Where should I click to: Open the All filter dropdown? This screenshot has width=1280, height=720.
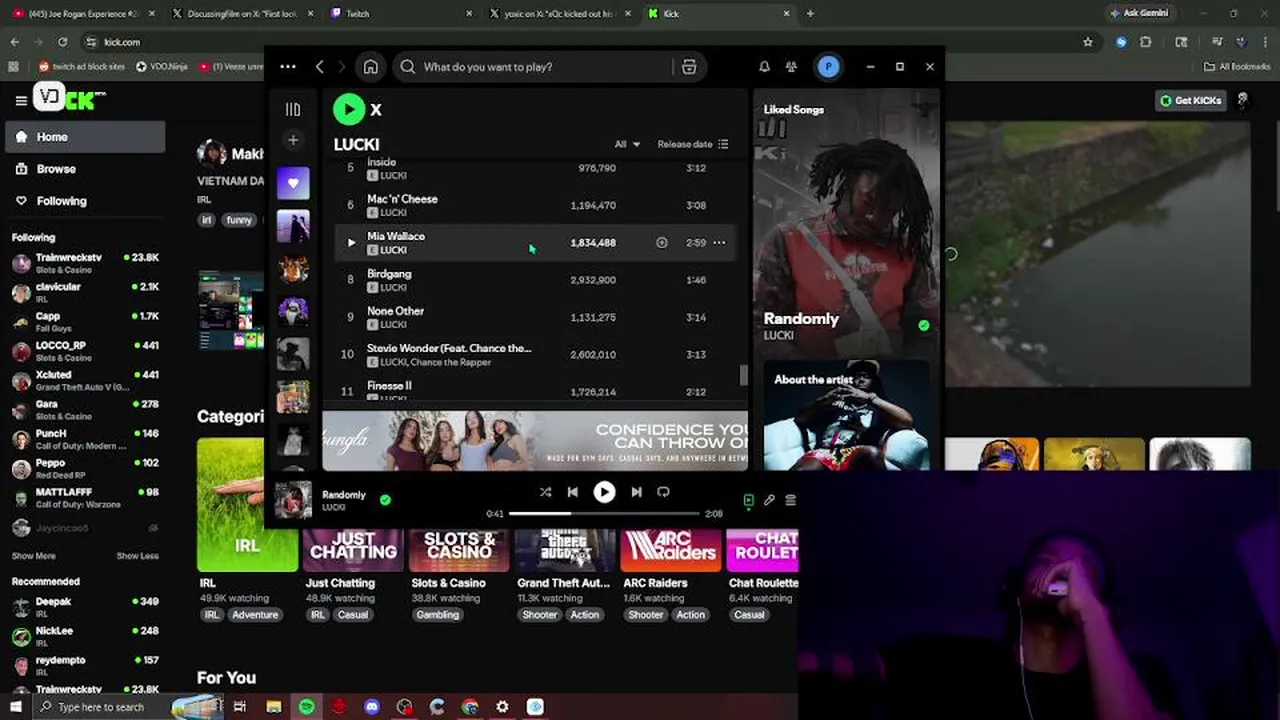[x=627, y=144]
